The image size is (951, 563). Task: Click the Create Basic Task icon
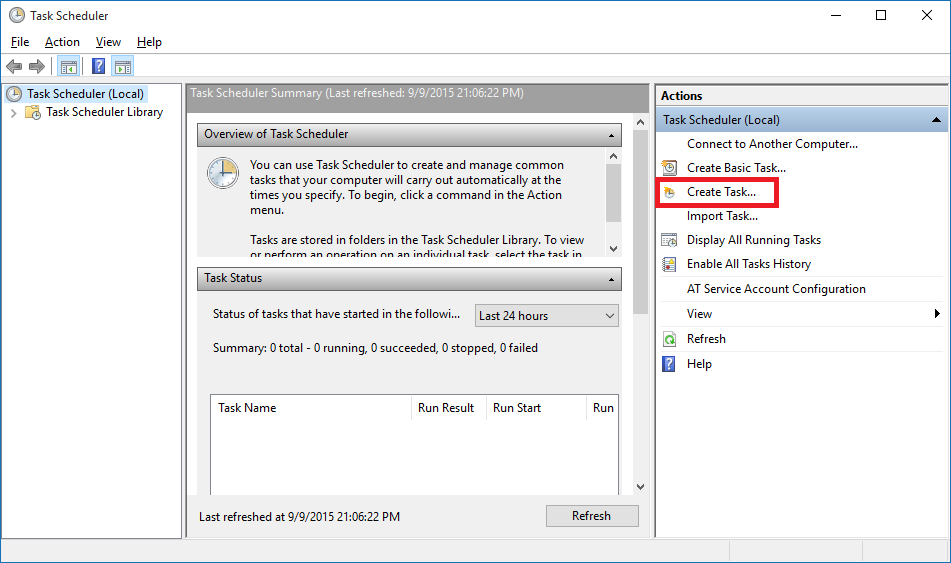tap(670, 168)
